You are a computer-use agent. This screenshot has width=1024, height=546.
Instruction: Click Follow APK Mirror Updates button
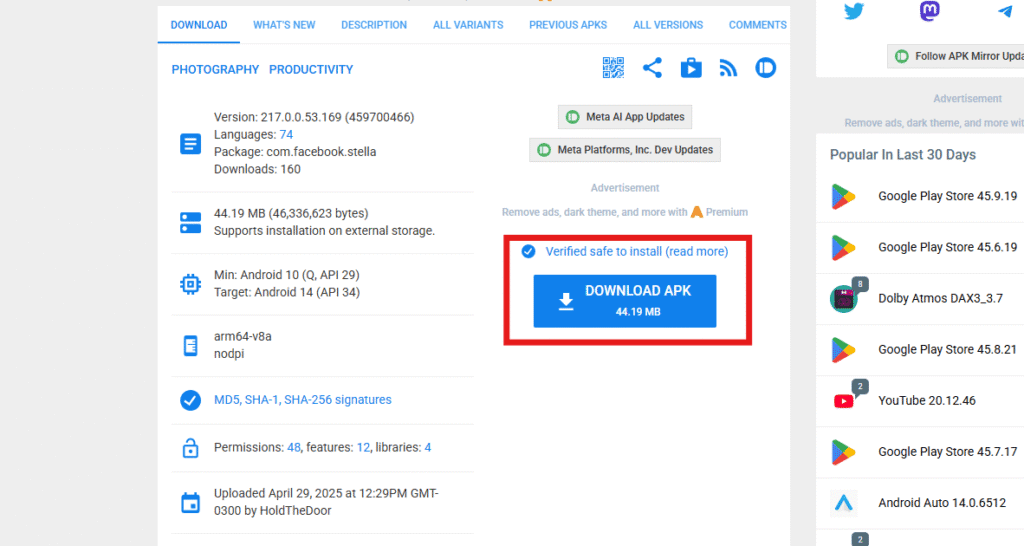pos(956,56)
